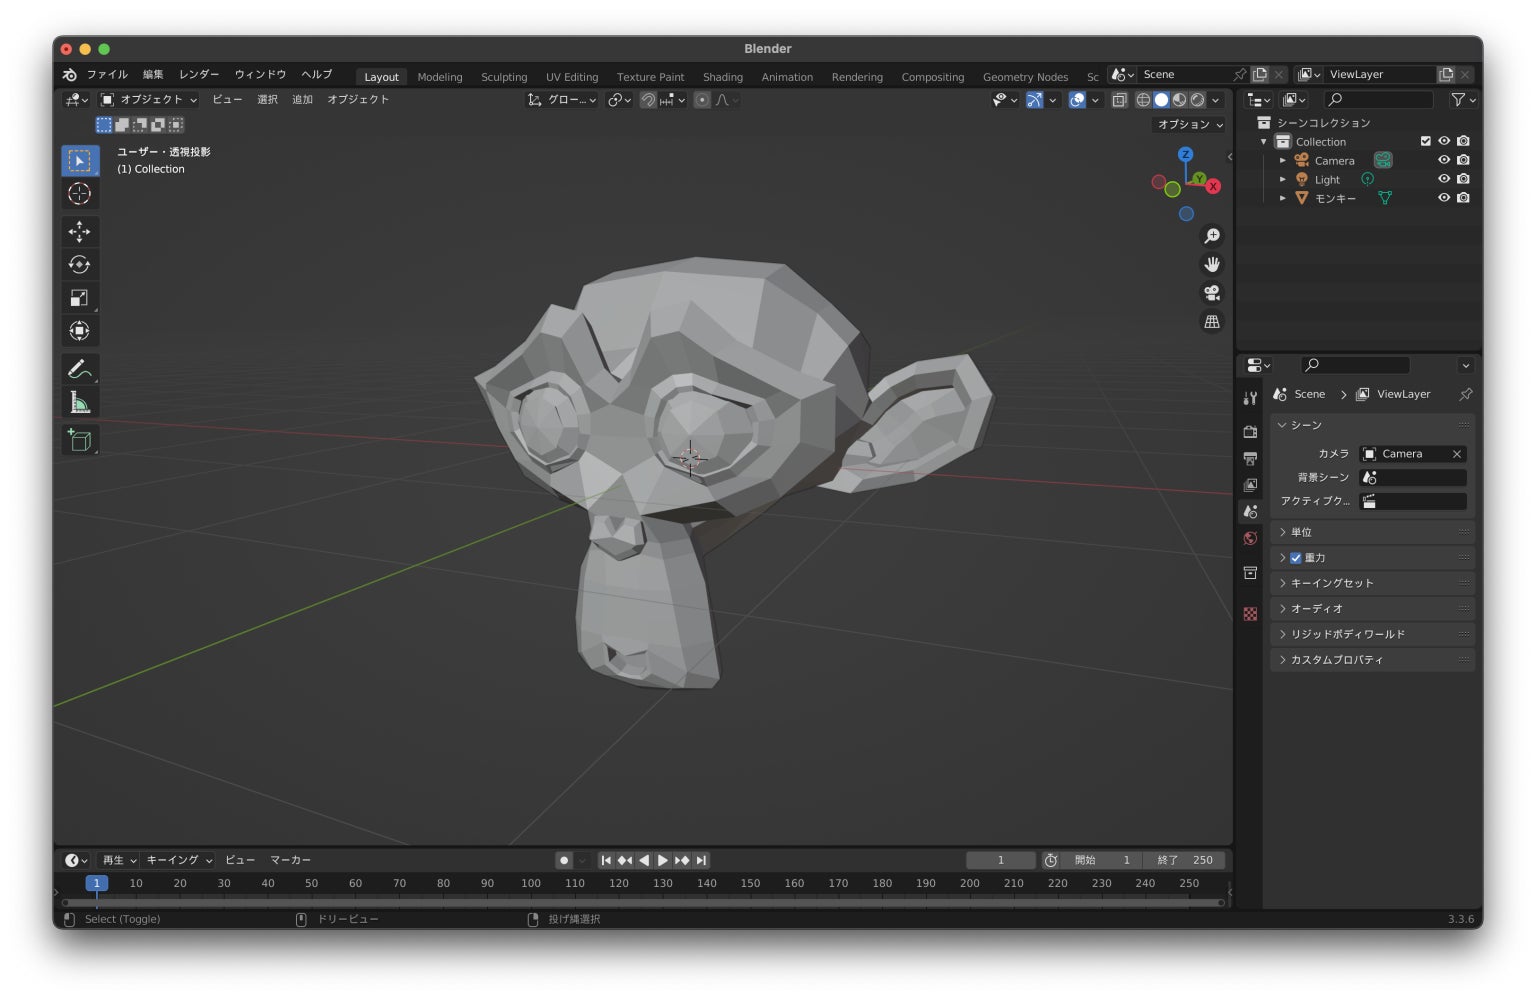Screen dimensions: 1536x999
Task: Select the Measure tool
Action: point(79,403)
